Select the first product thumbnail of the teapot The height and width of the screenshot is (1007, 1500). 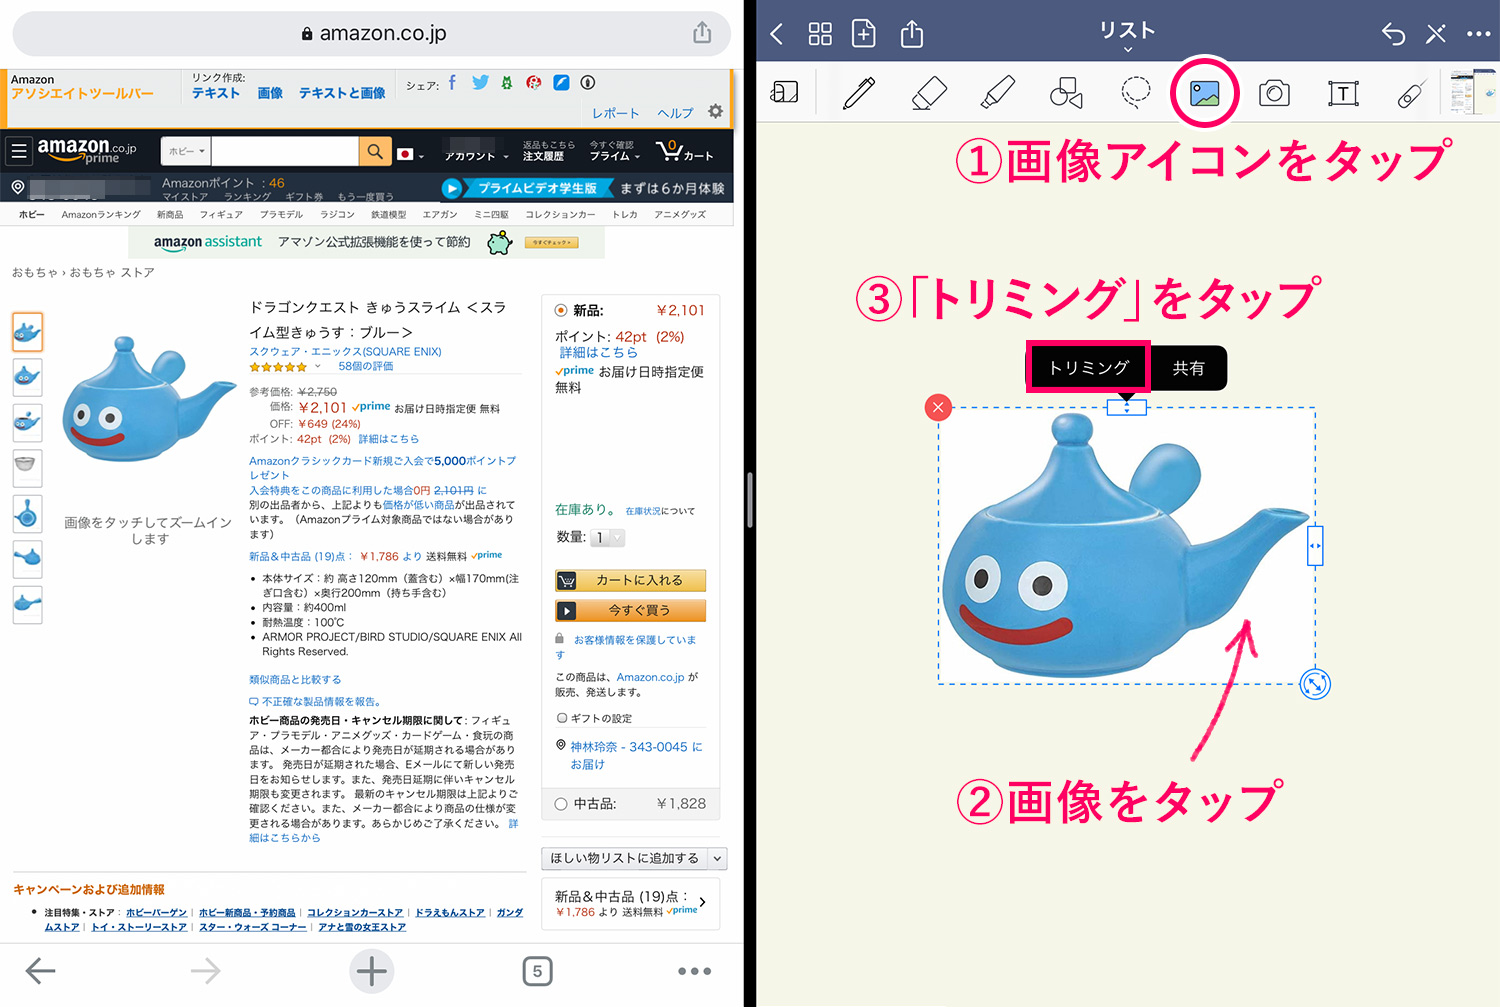point(27,331)
